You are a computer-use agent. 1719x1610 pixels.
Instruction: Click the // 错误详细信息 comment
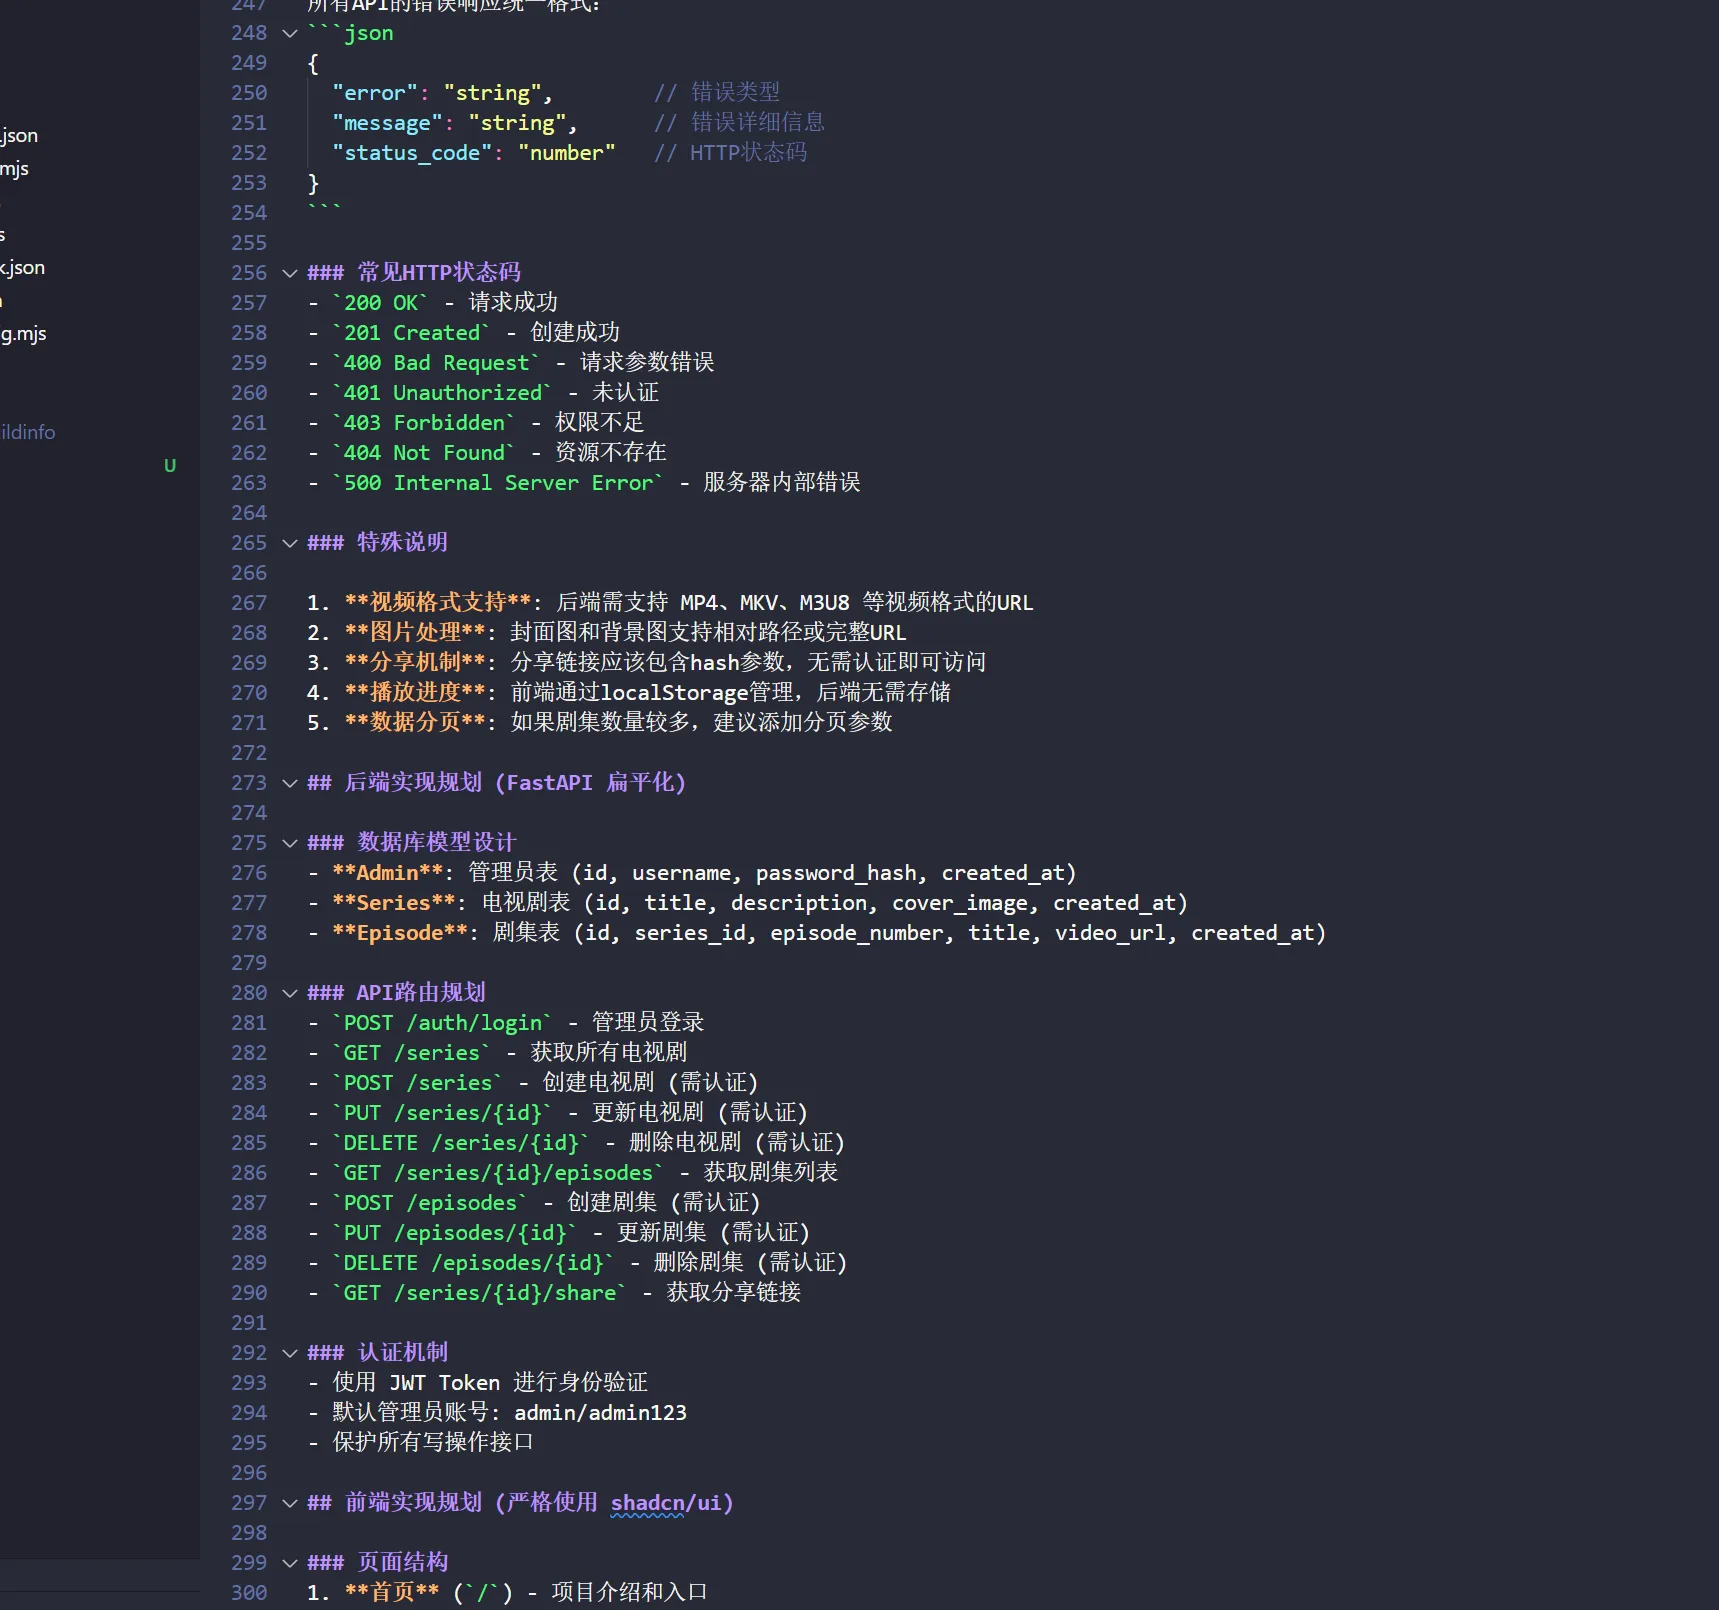[740, 123]
